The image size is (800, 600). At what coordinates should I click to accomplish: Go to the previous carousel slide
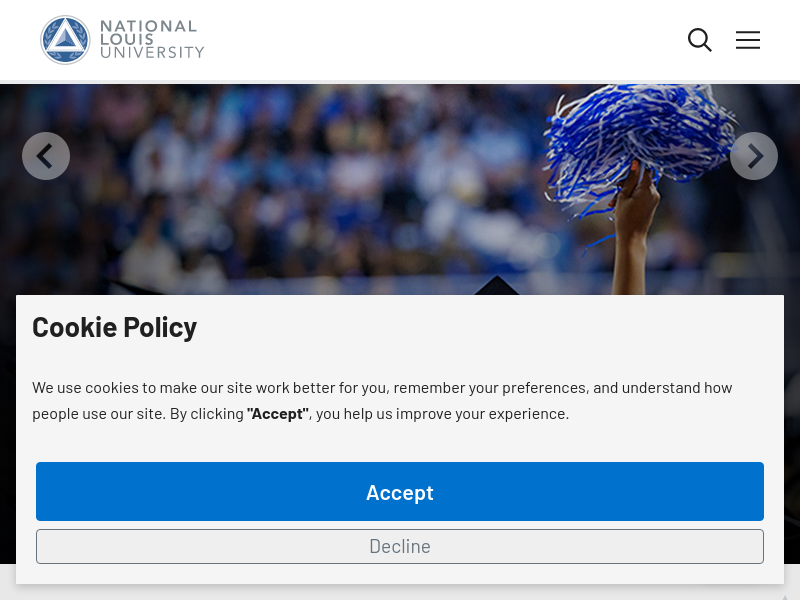46,156
